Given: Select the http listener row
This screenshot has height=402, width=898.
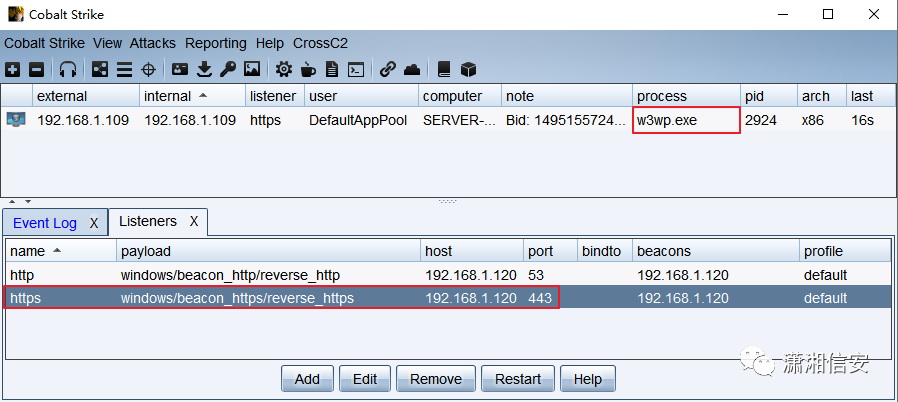Looking at the screenshot, I should tap(448, 275).
